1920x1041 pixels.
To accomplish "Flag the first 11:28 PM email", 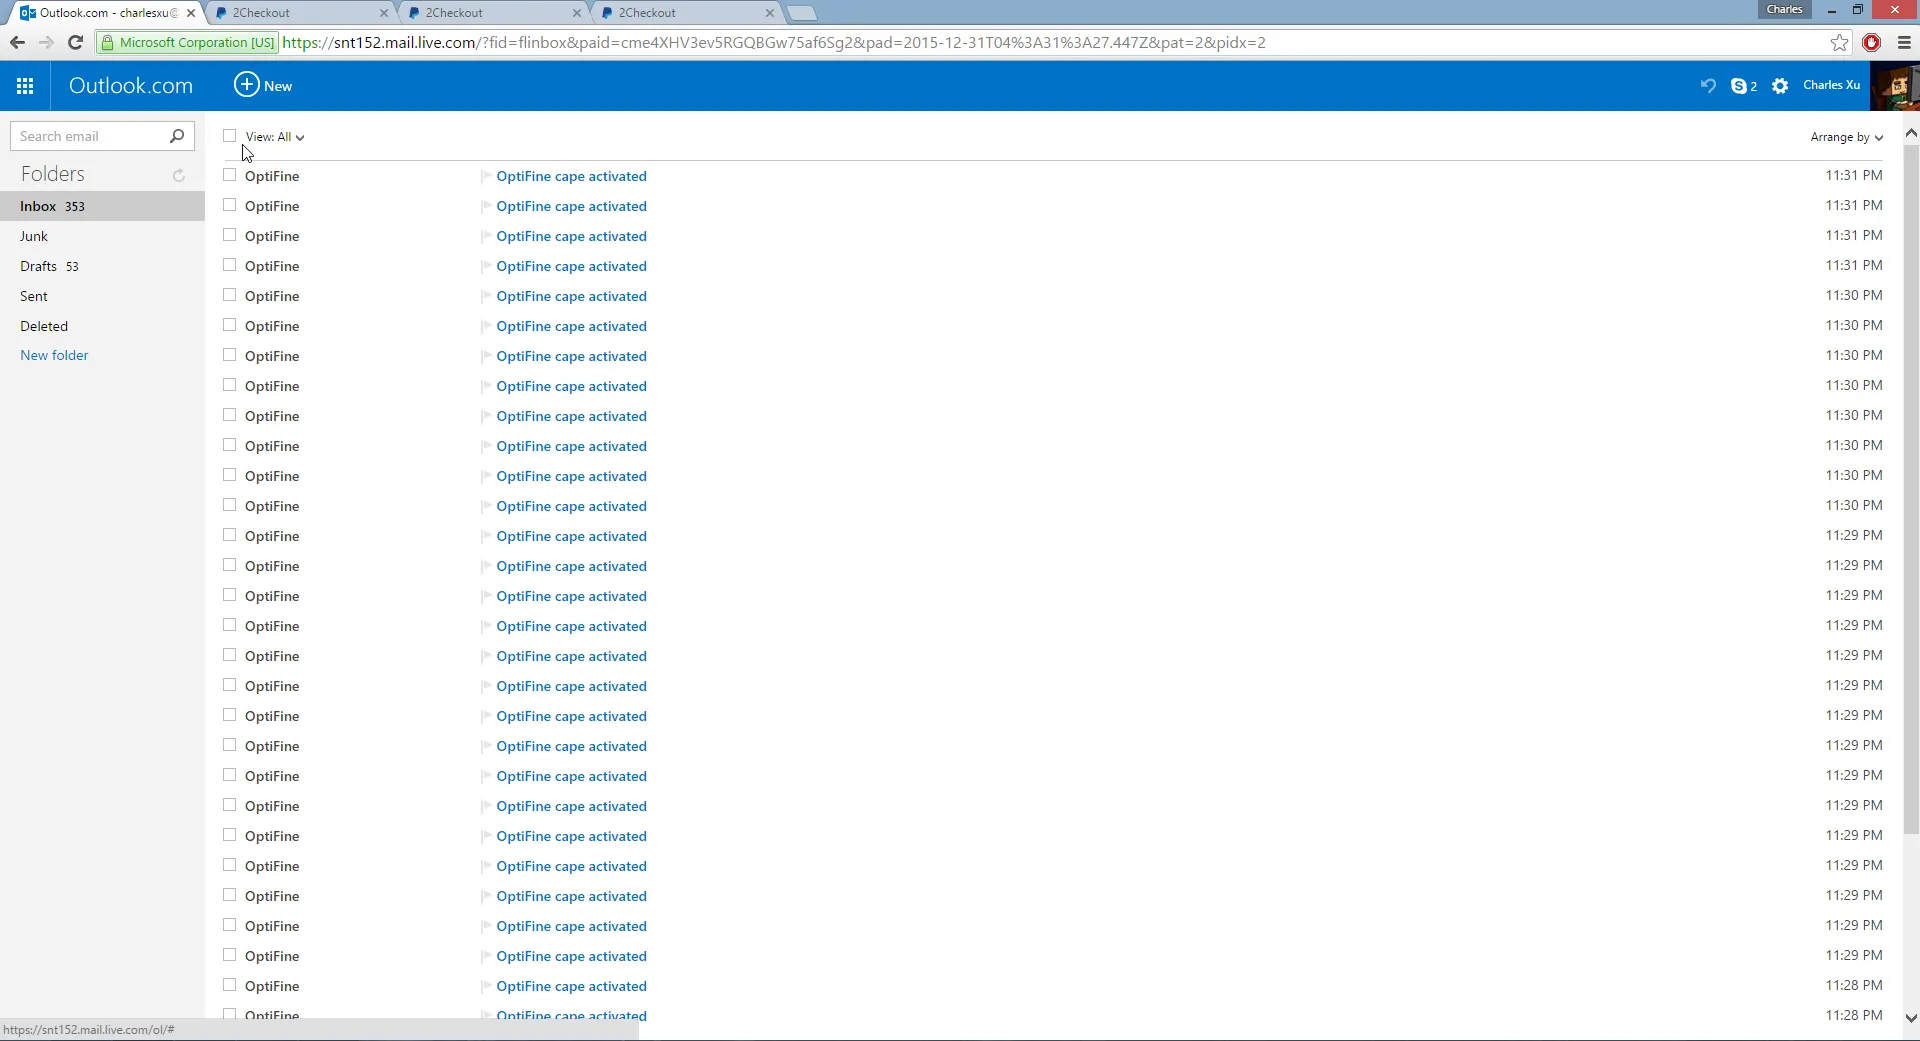I will 486,986.
